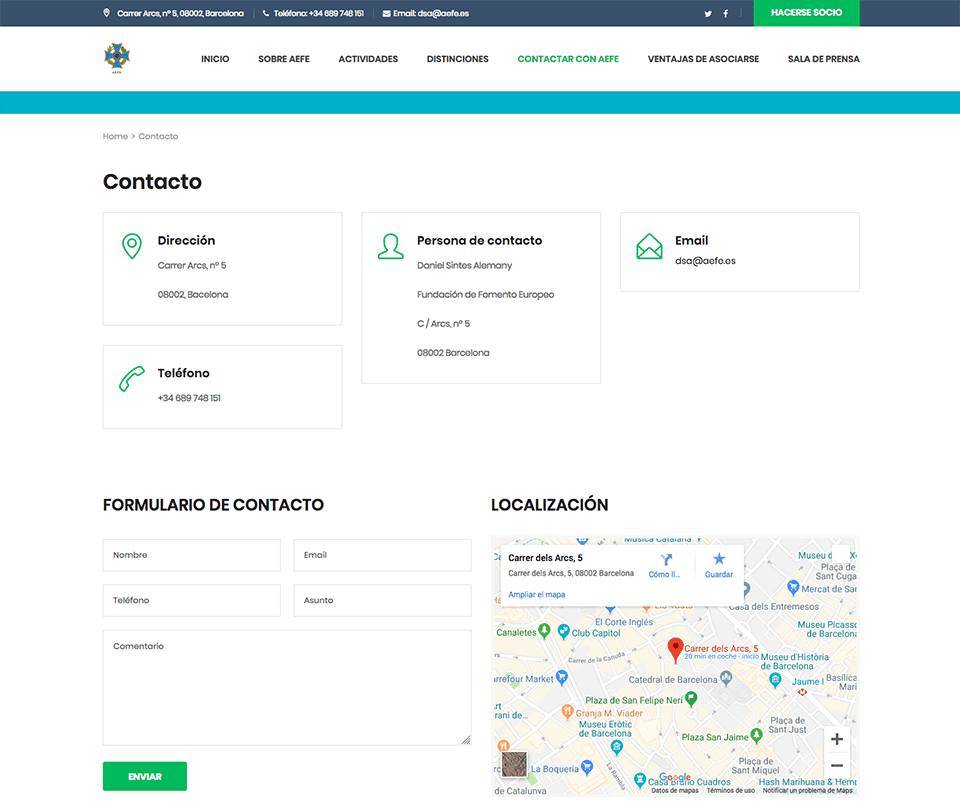Zoom out the map with minus button
This screenshot has height=807, width=960.
(x=837, y=766)
